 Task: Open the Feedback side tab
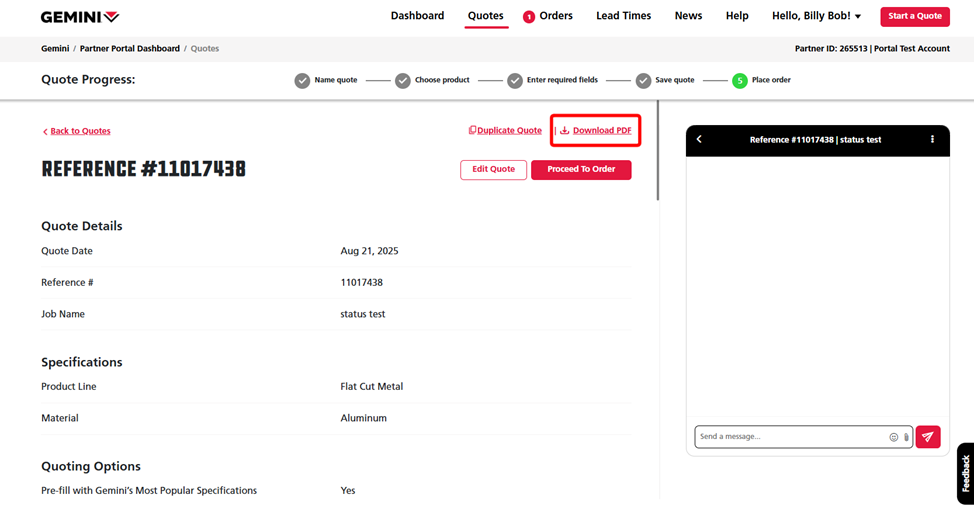[x=965, y=473]
